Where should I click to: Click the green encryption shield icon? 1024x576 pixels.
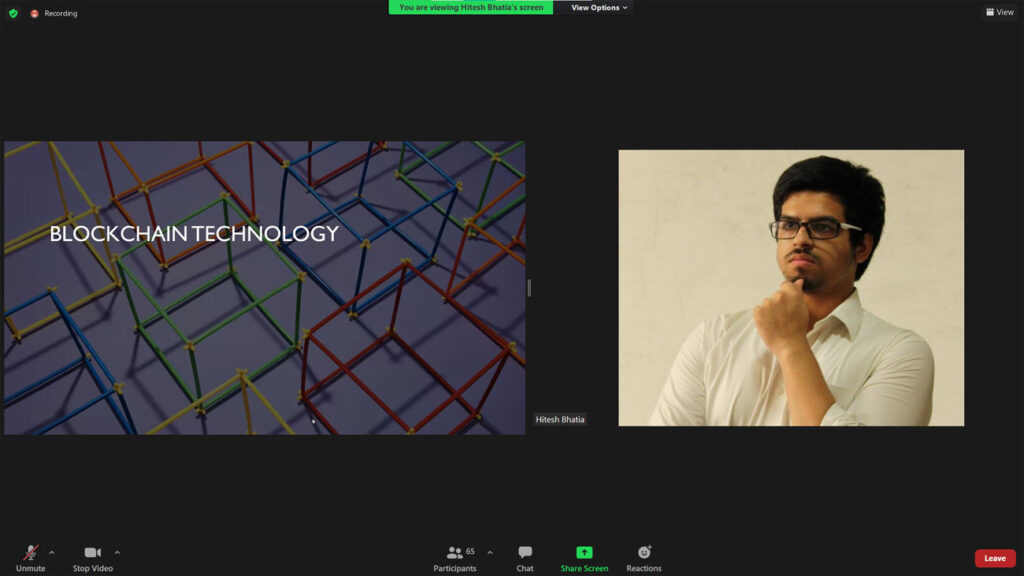pyautogui.click(x=13, y=13)
